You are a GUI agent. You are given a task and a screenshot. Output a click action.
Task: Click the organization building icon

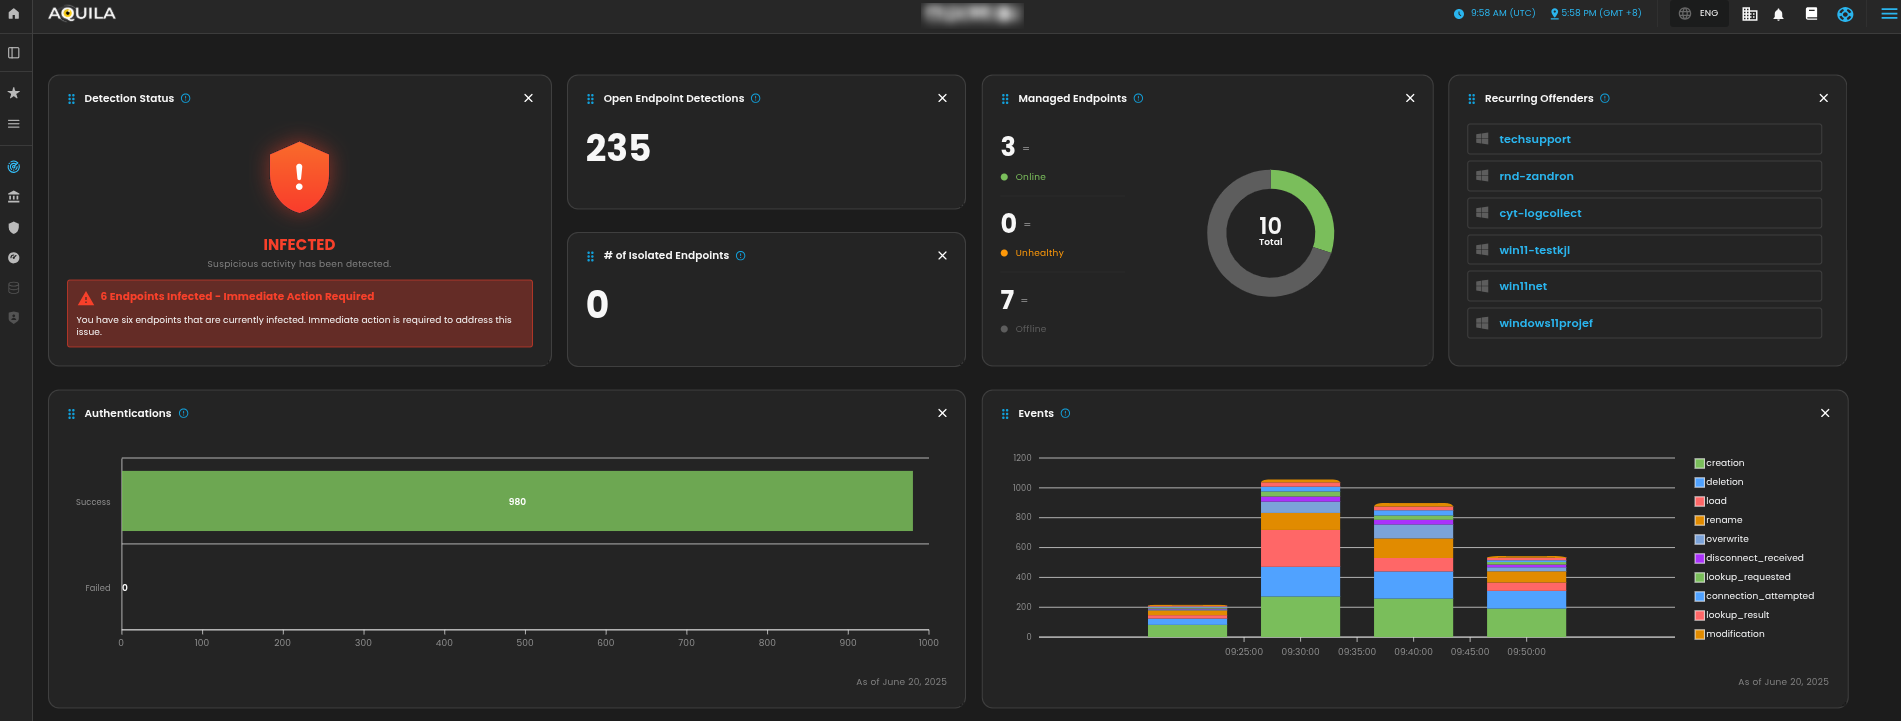pos(1749,14)
